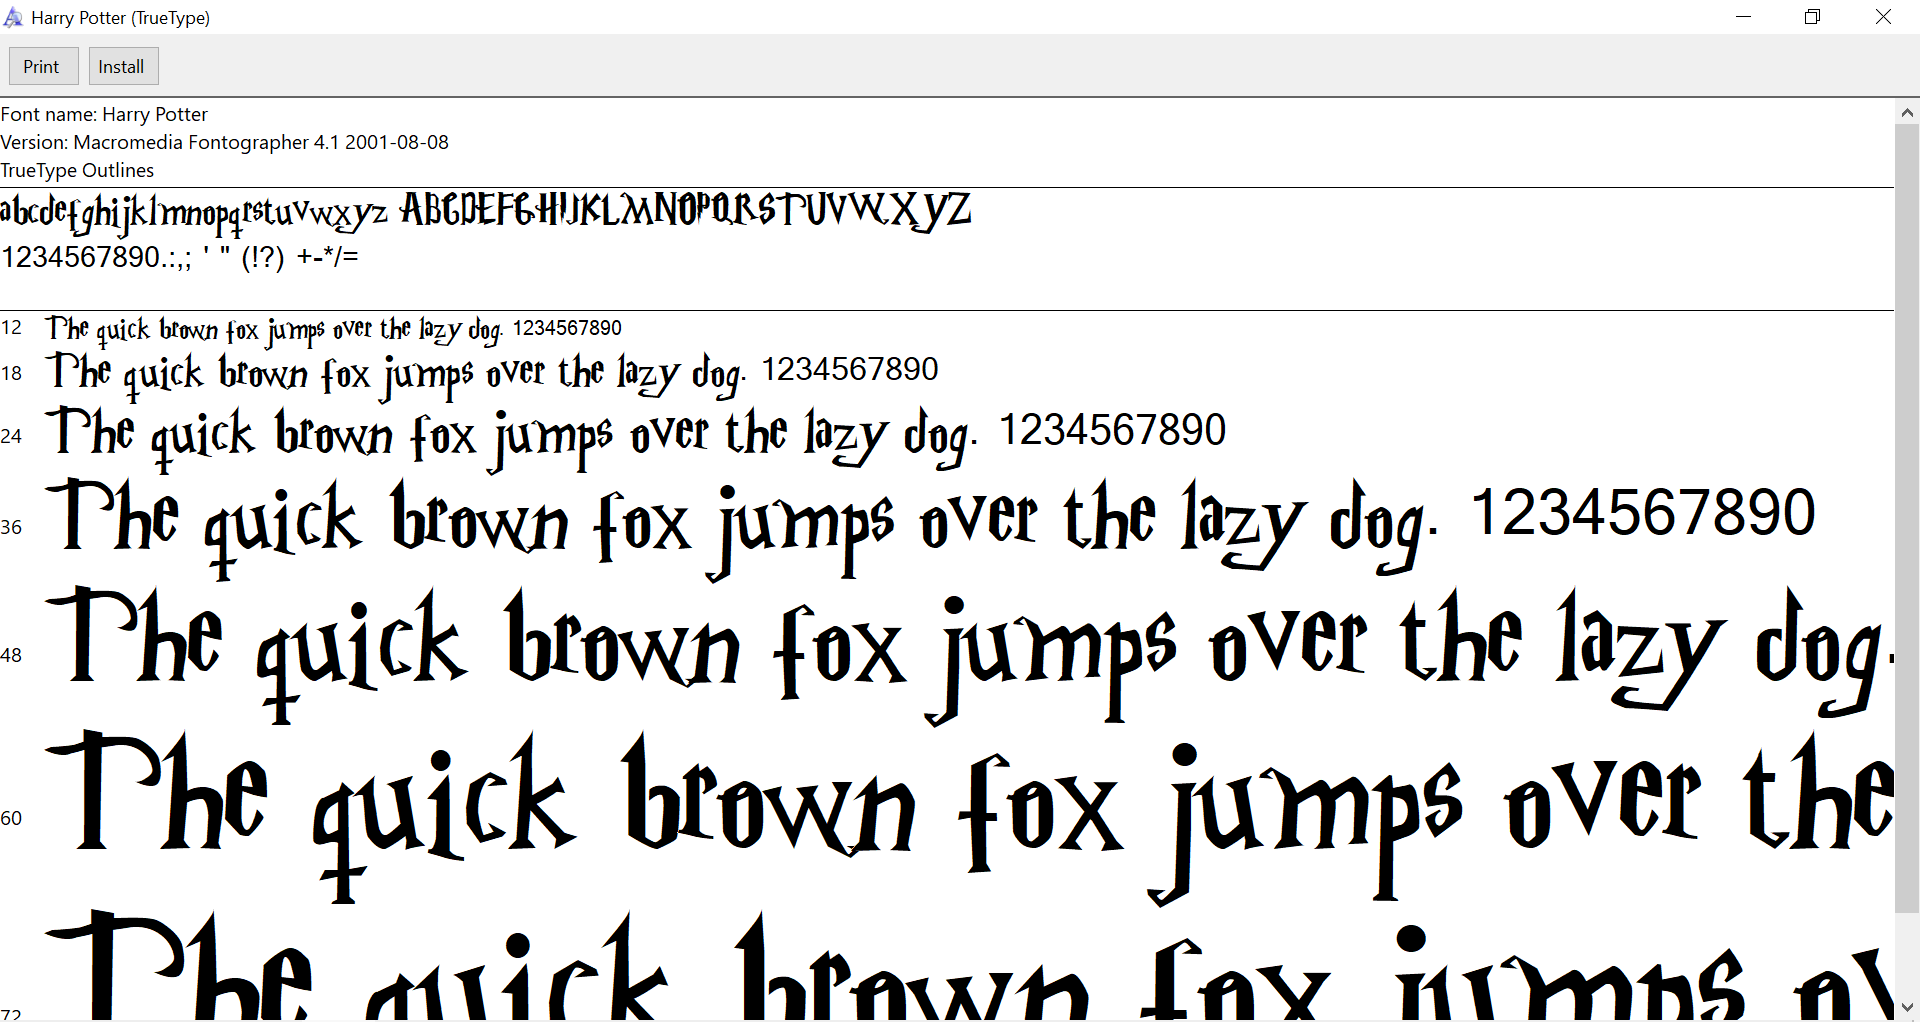The height and width of the screenshot is (1022, 1920).
Task: Click the size 72 label in the margin
Action: pyautogui.click(x=11, y=1013)
